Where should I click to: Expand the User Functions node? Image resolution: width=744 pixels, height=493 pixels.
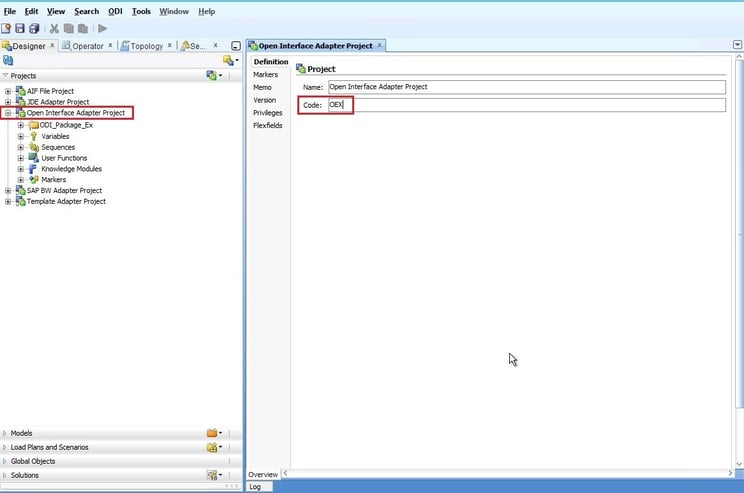(20, 158)
